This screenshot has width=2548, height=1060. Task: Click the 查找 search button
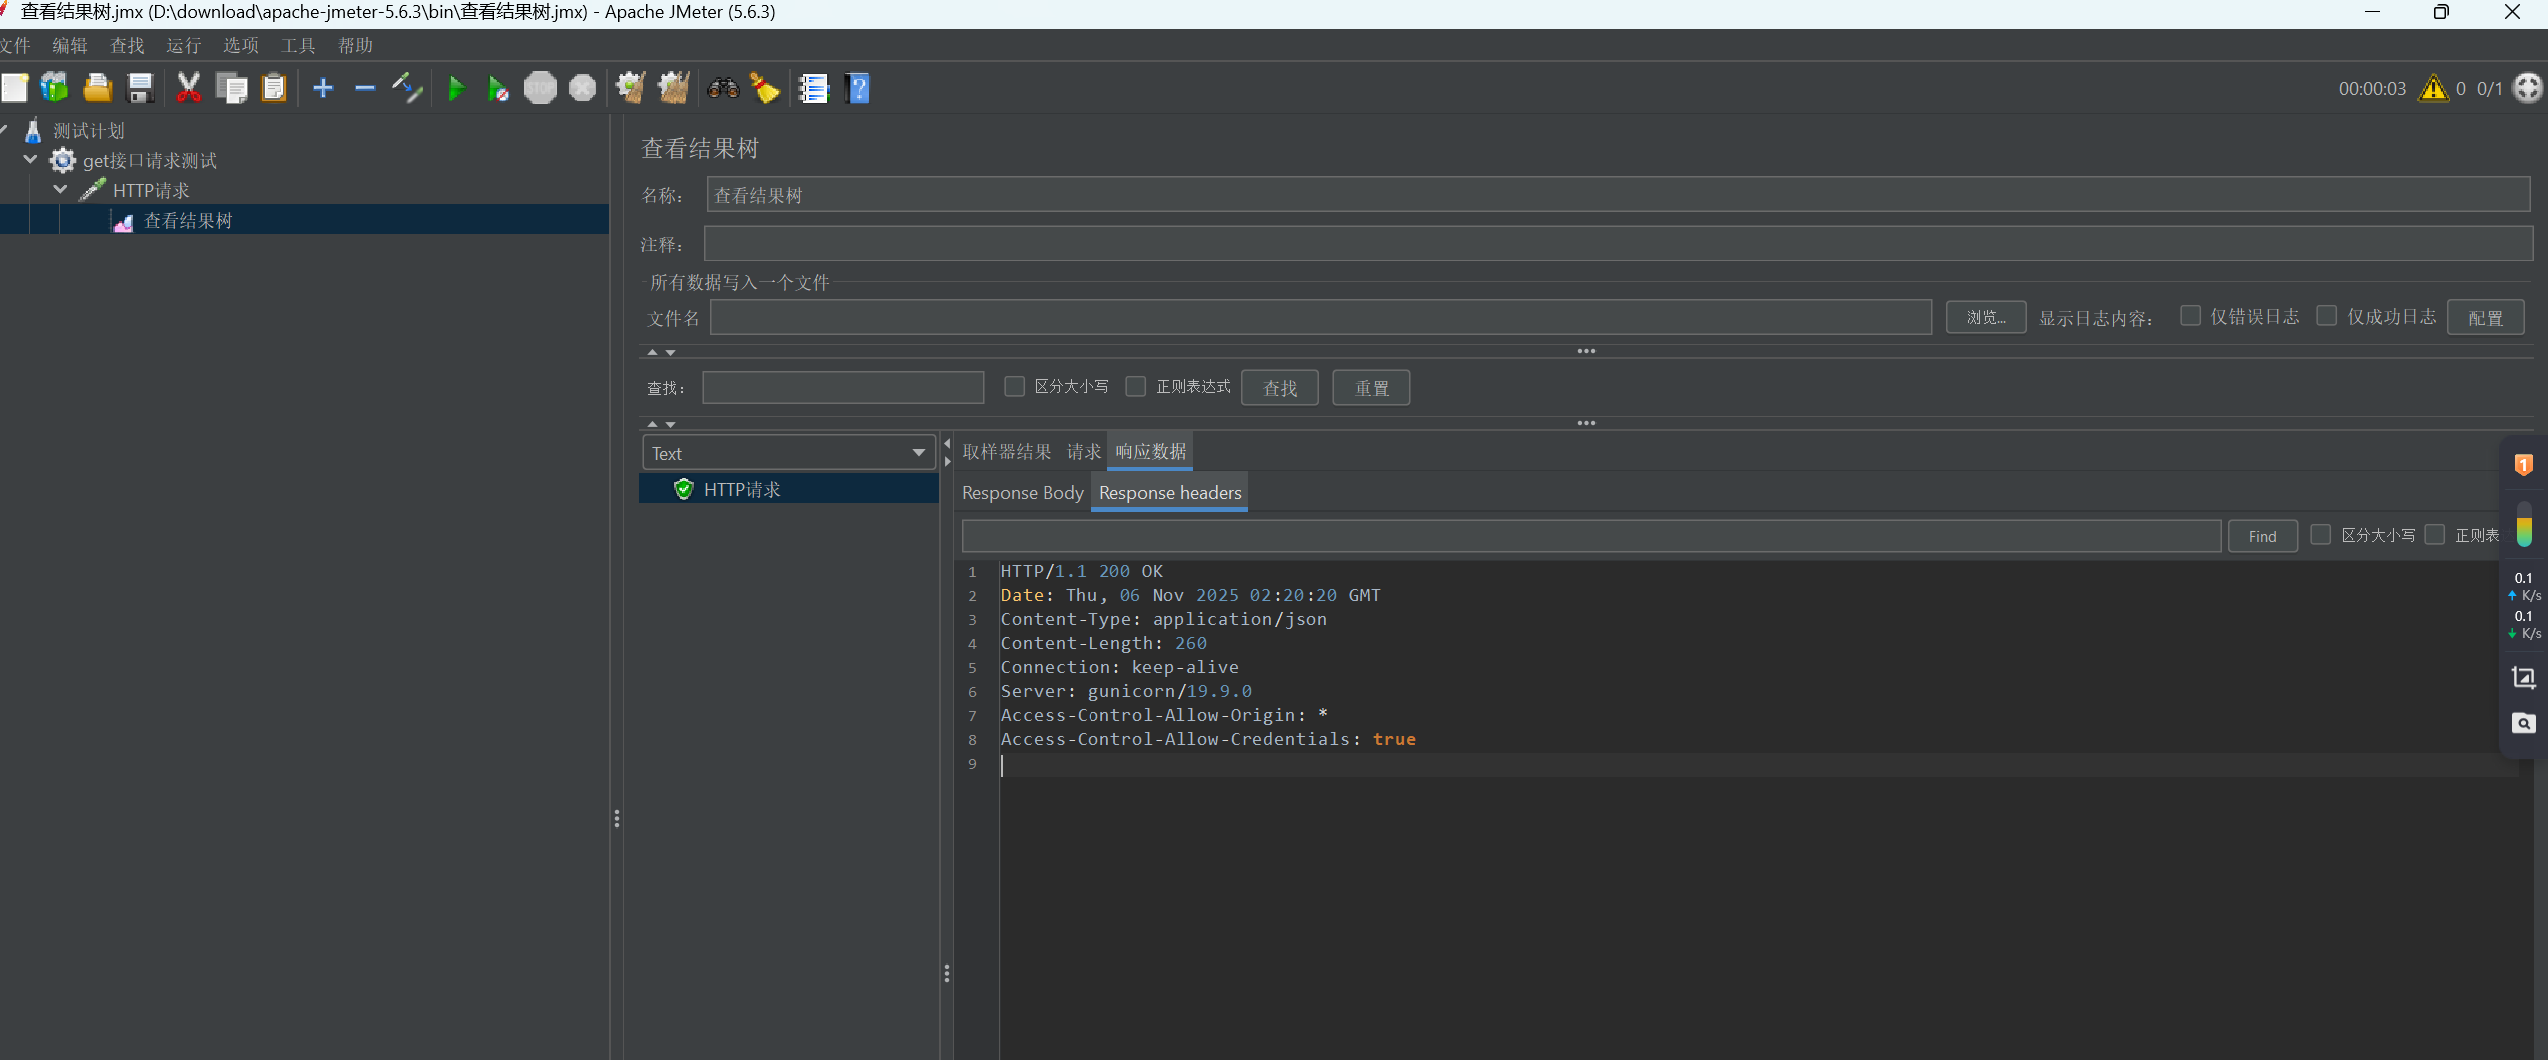point(1280,388)
